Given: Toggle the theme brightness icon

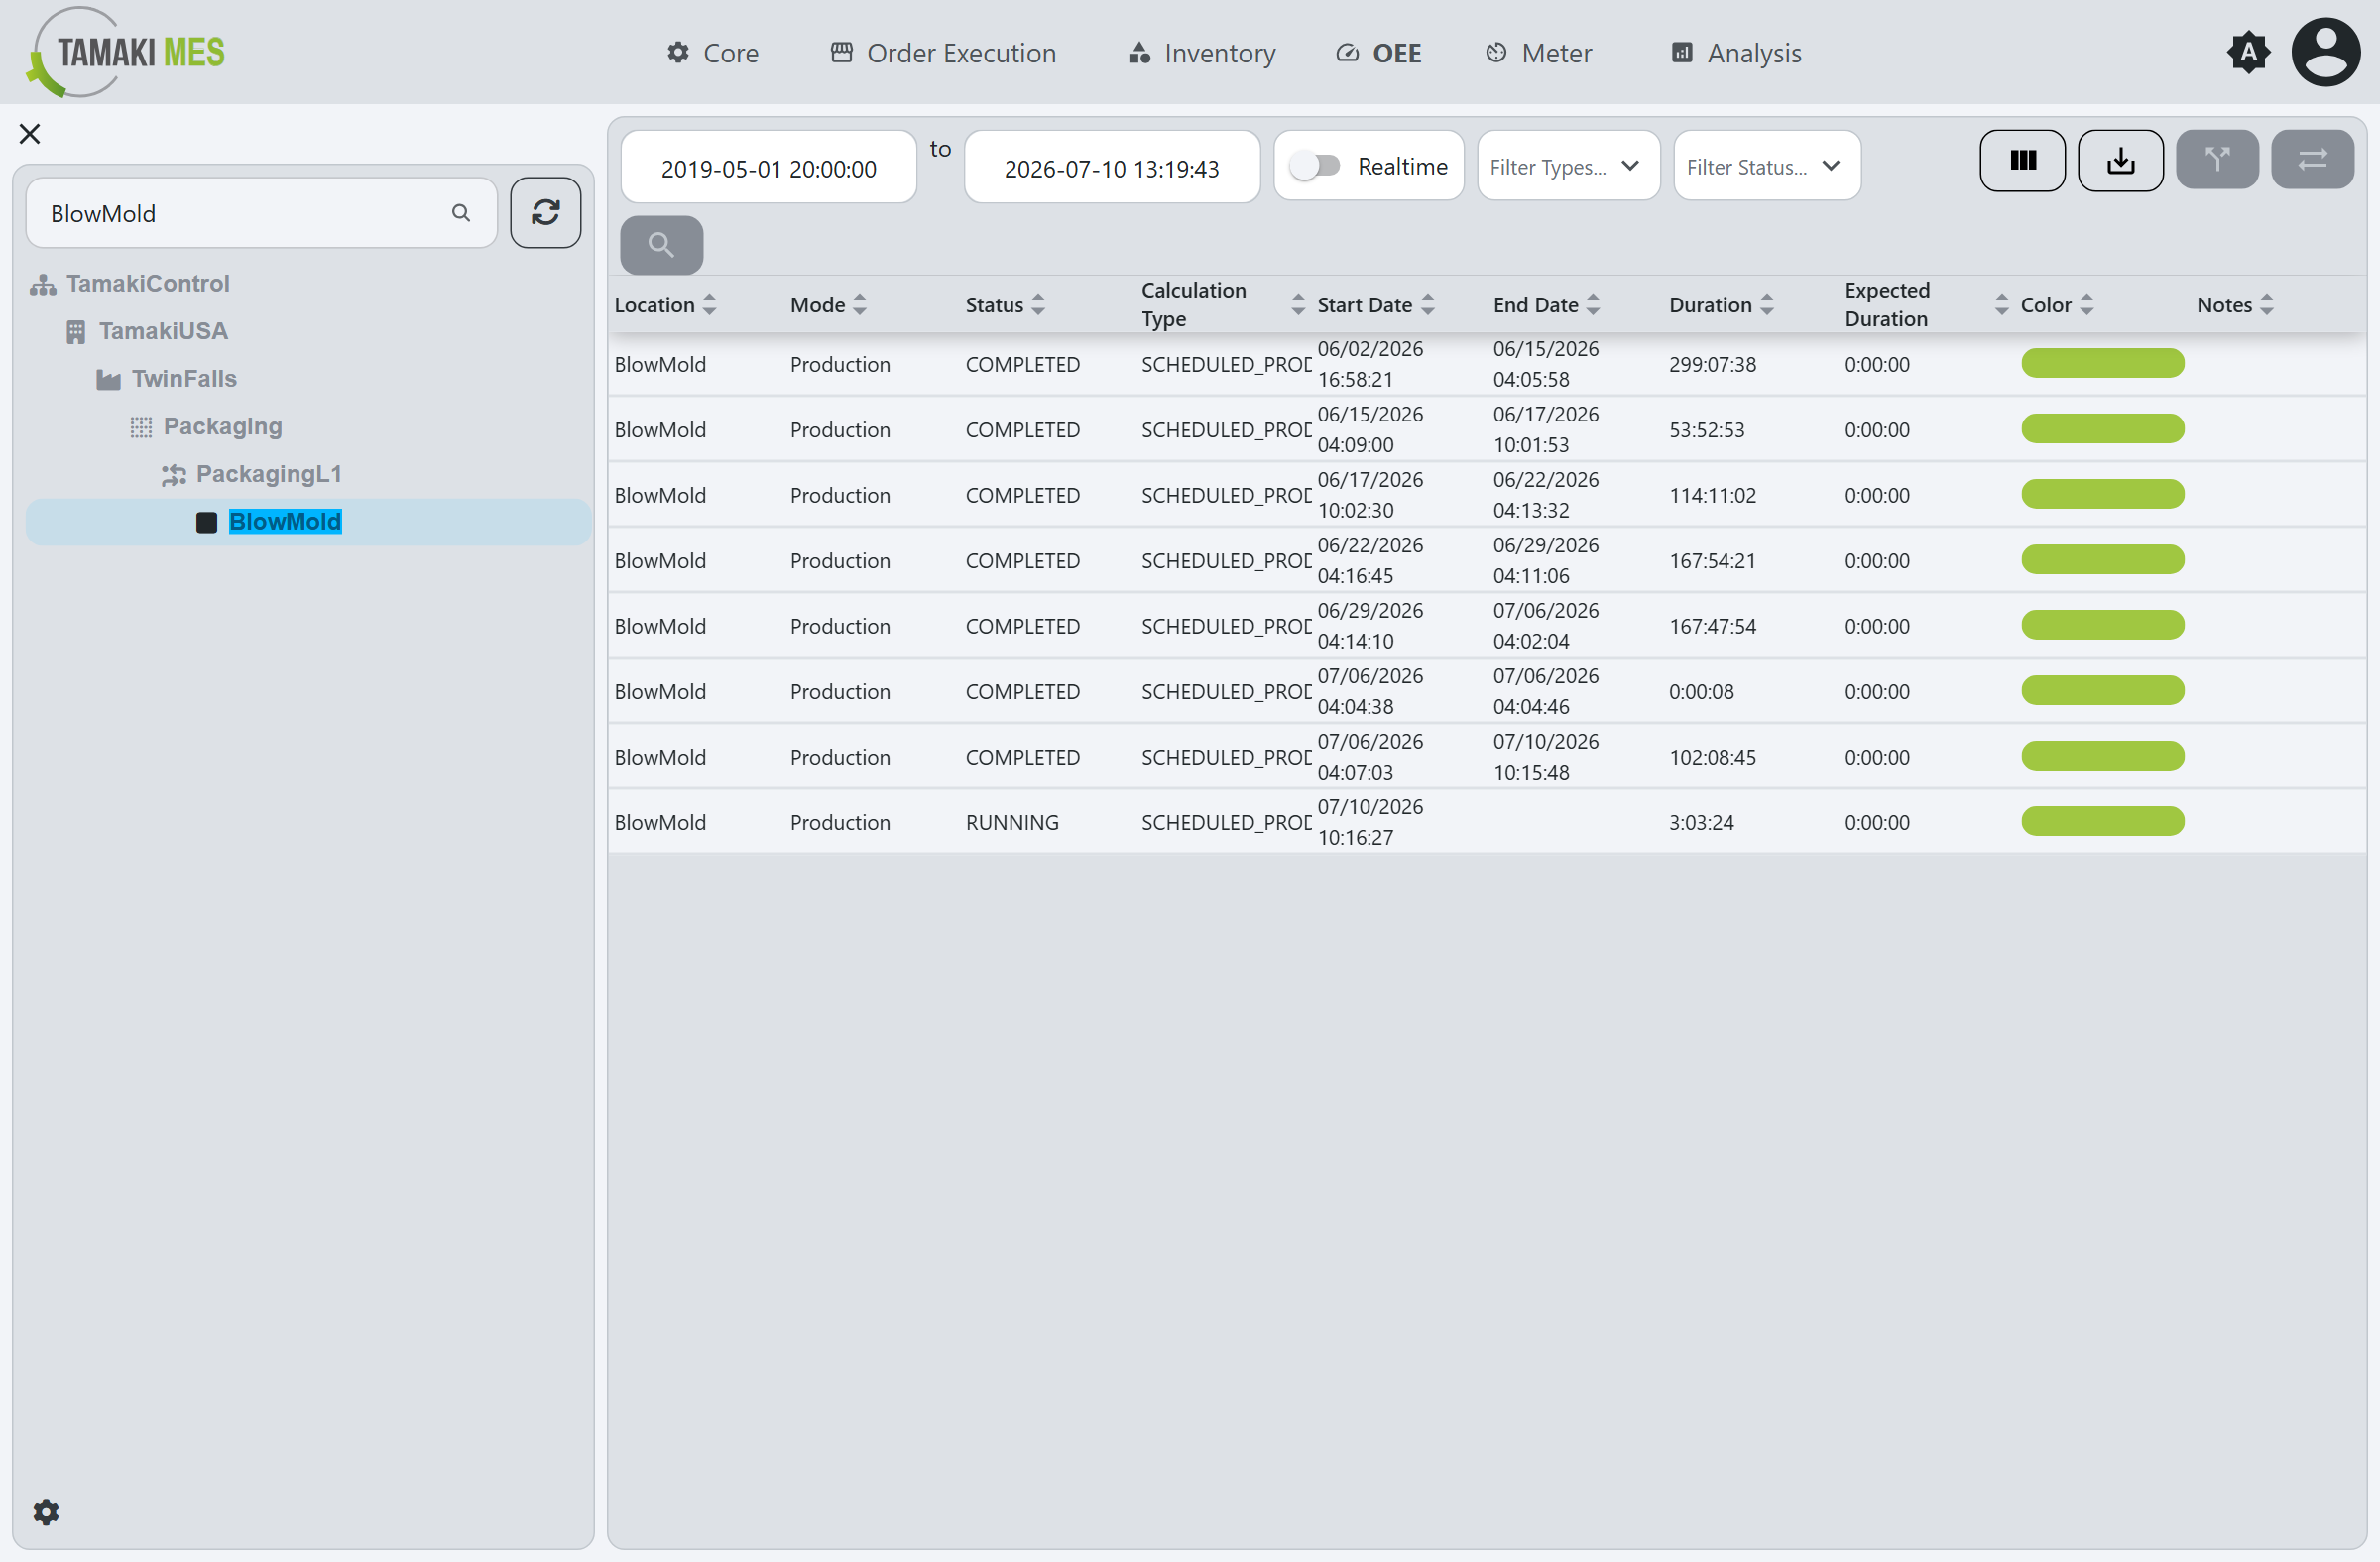Looking at the screenshot, I should click(2248, 52).
